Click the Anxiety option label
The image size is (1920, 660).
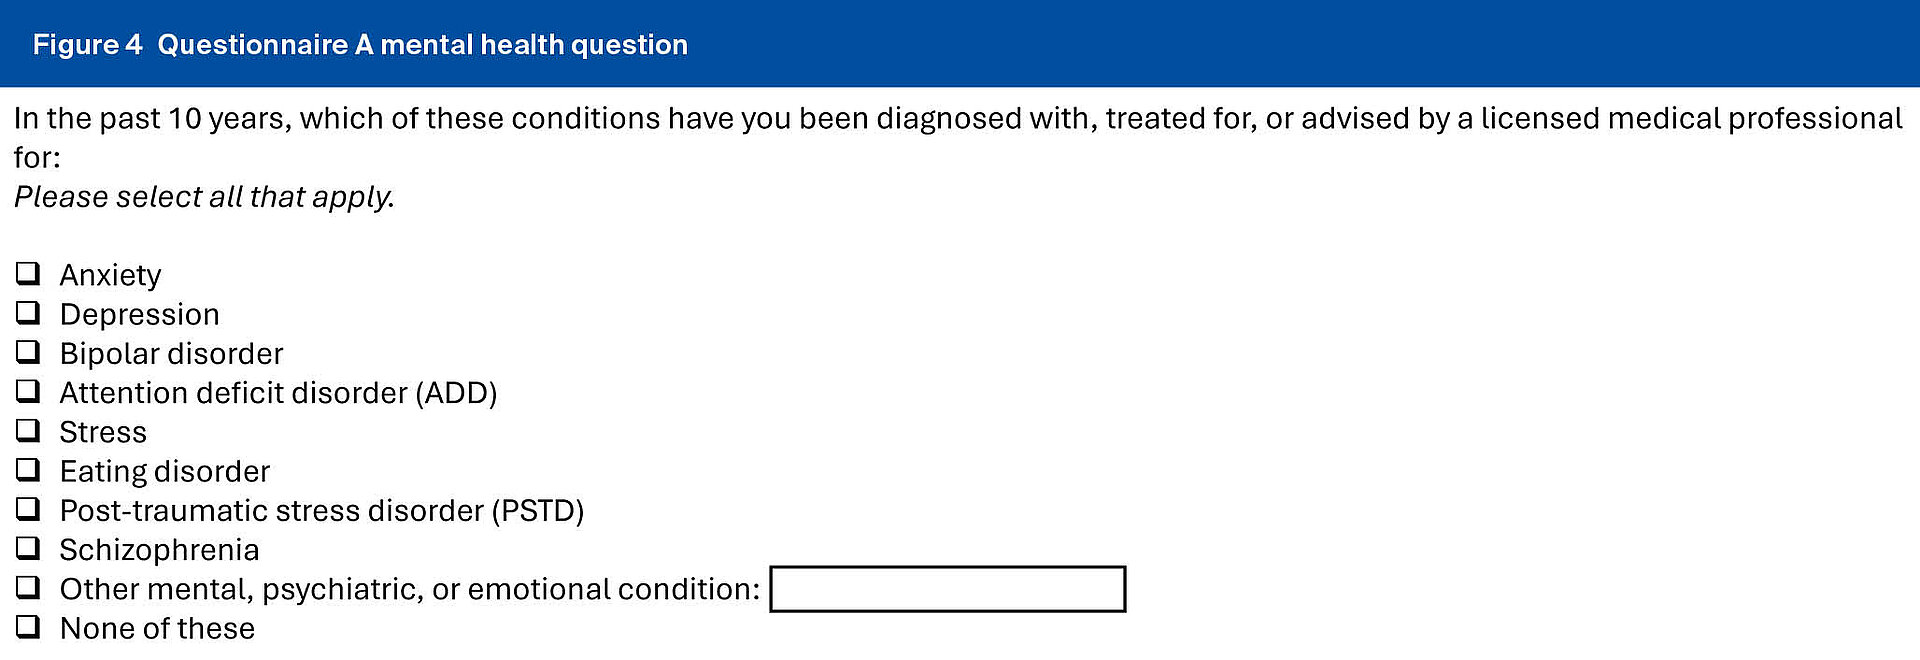pos(110,275)
